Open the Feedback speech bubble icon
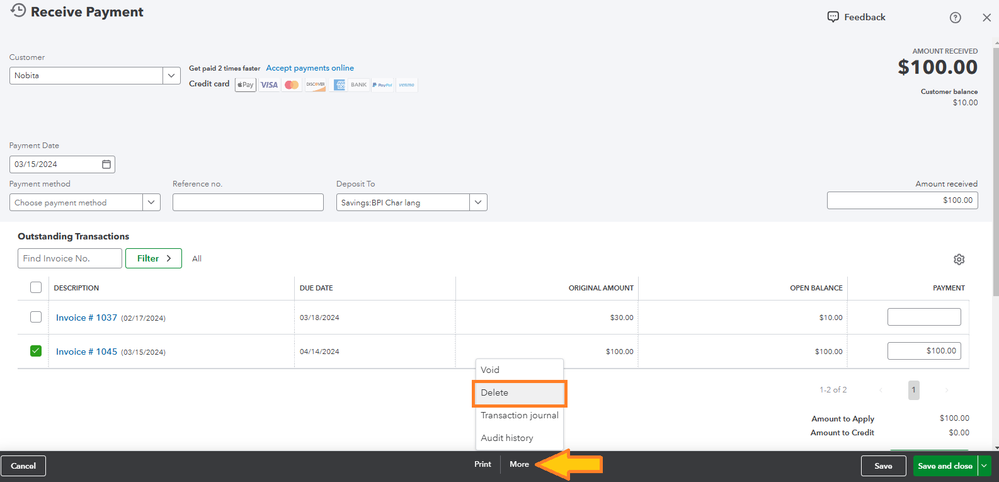999x482 pixels. pyautogui.click(x=833, y=17)
